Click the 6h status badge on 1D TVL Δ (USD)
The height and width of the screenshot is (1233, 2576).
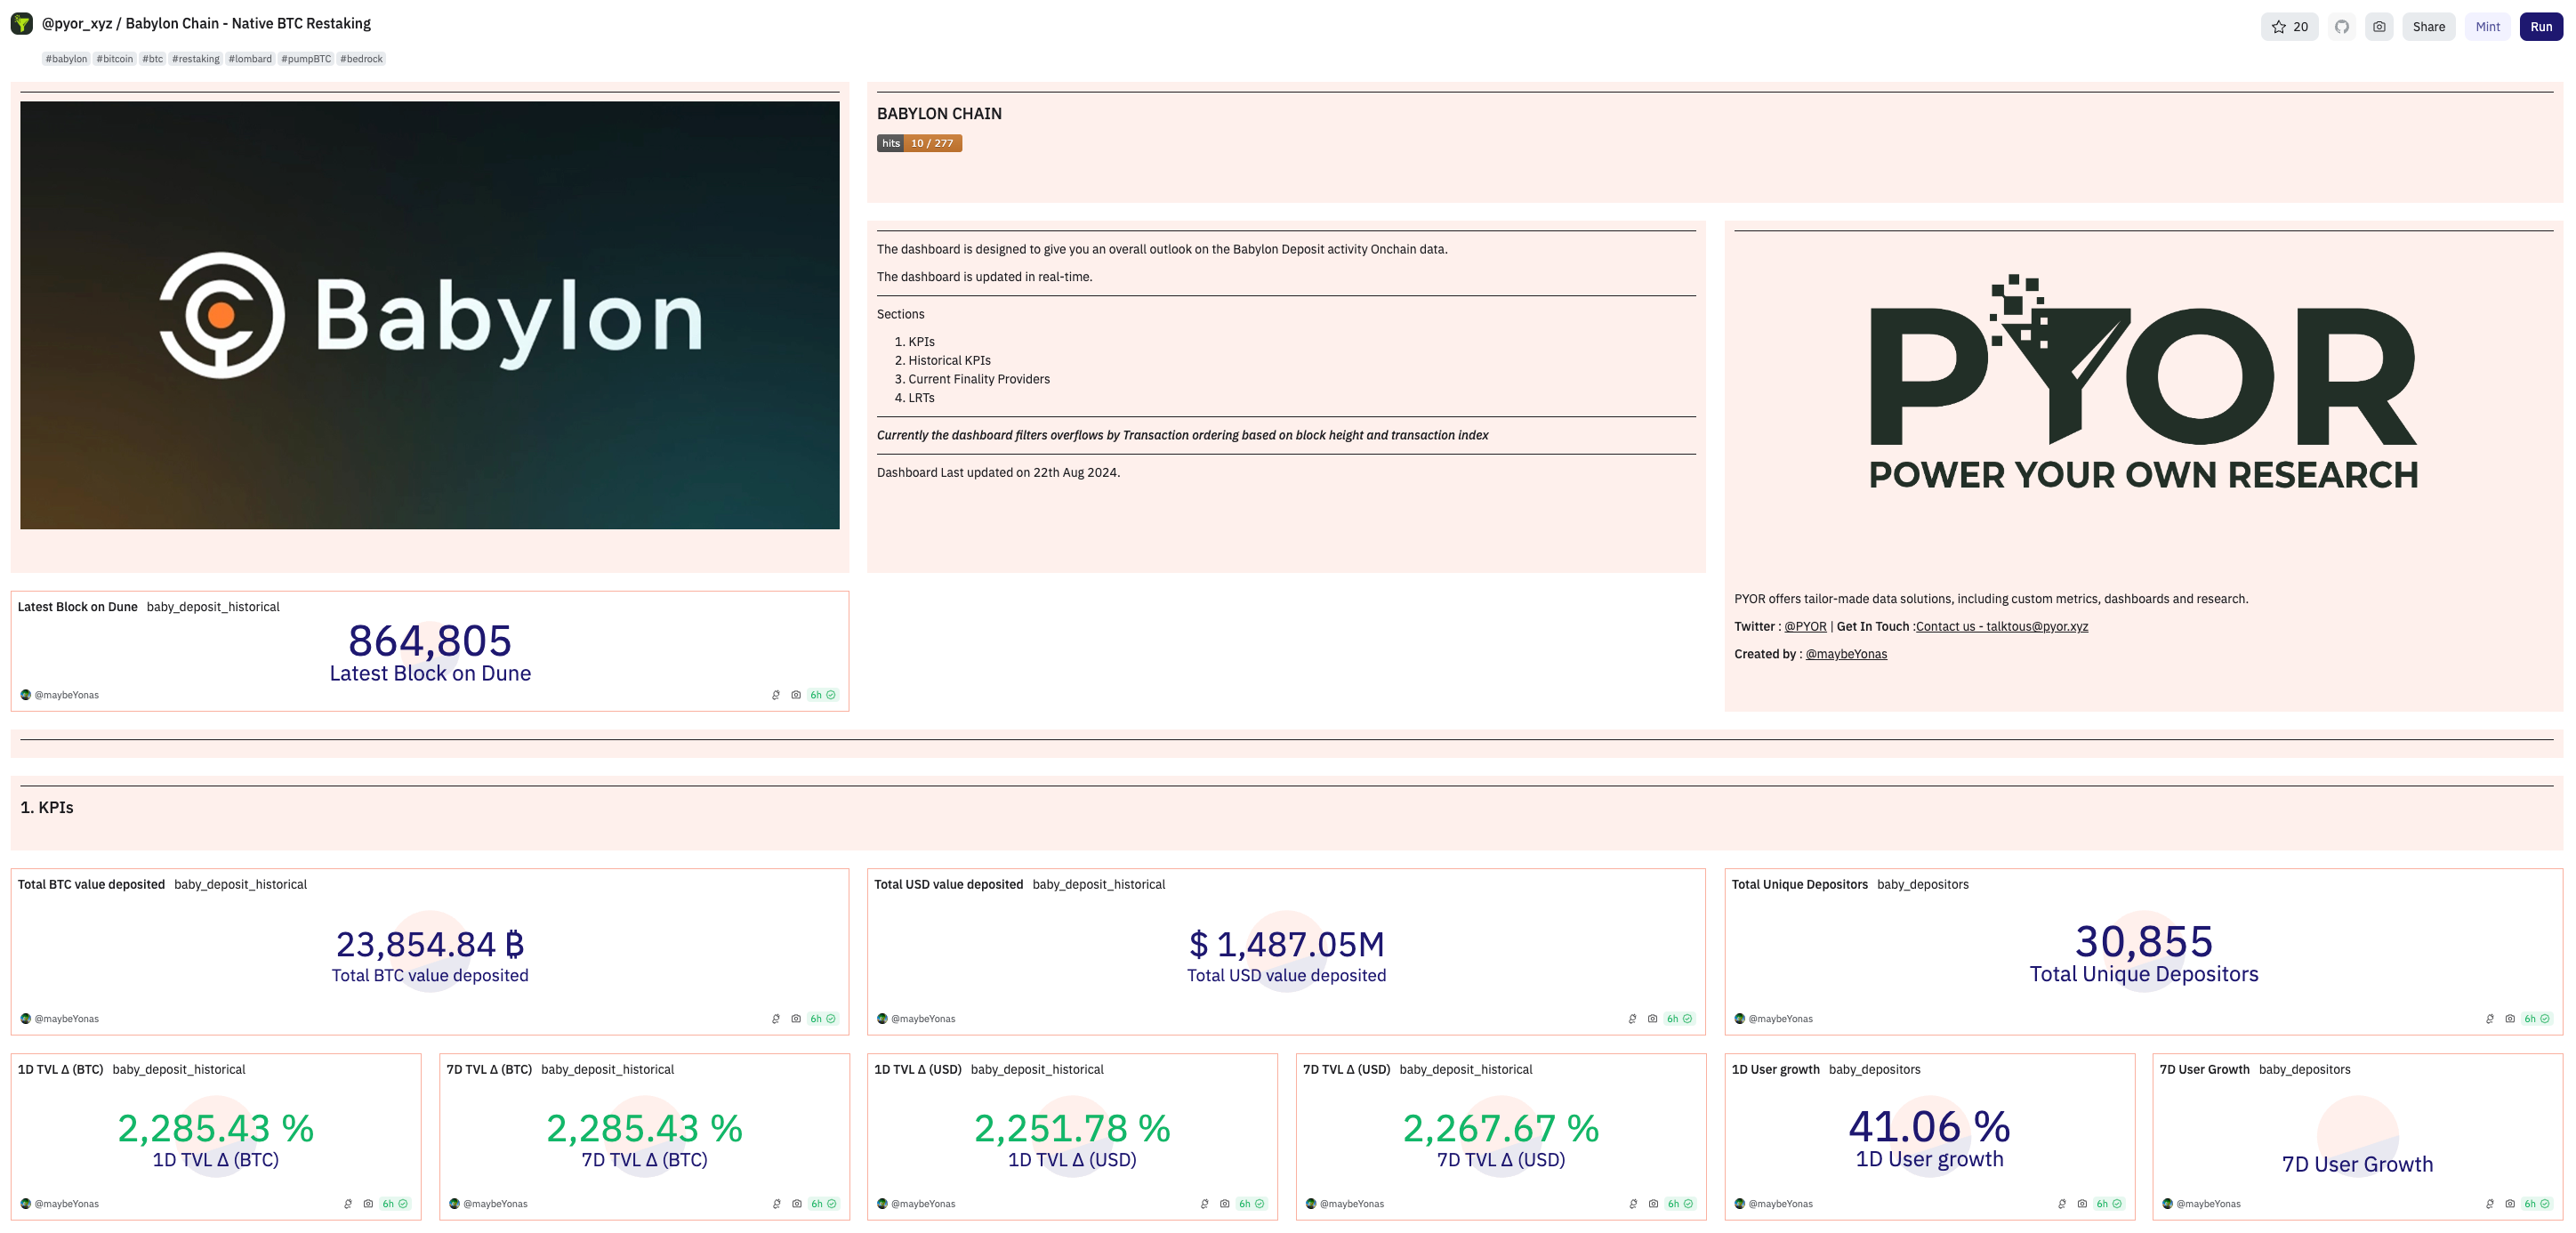coord(1251,1204)
